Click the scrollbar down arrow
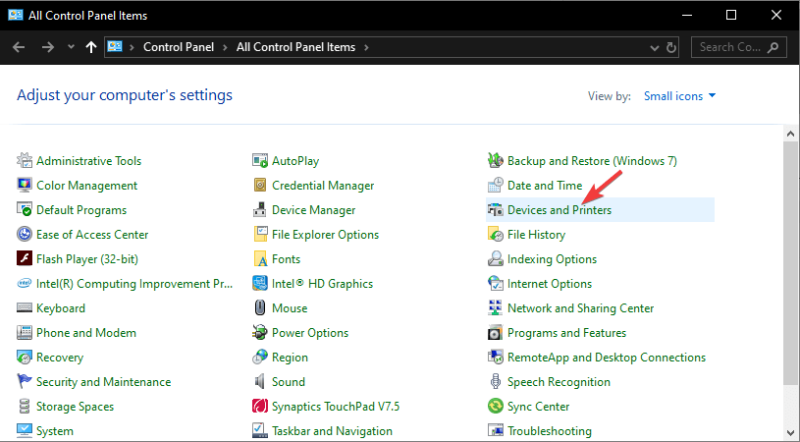This screenshot has width=800, height=442. click(791, 433)
